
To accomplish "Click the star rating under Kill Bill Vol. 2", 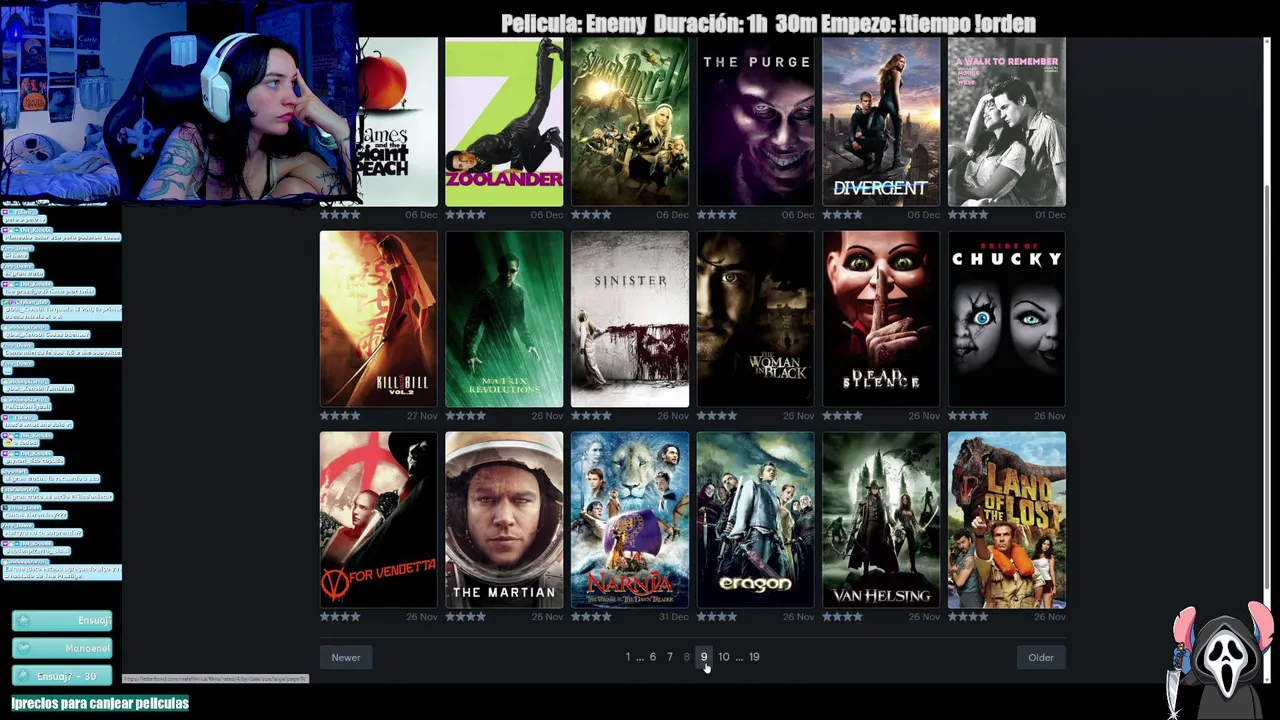I will pos(340,416).
